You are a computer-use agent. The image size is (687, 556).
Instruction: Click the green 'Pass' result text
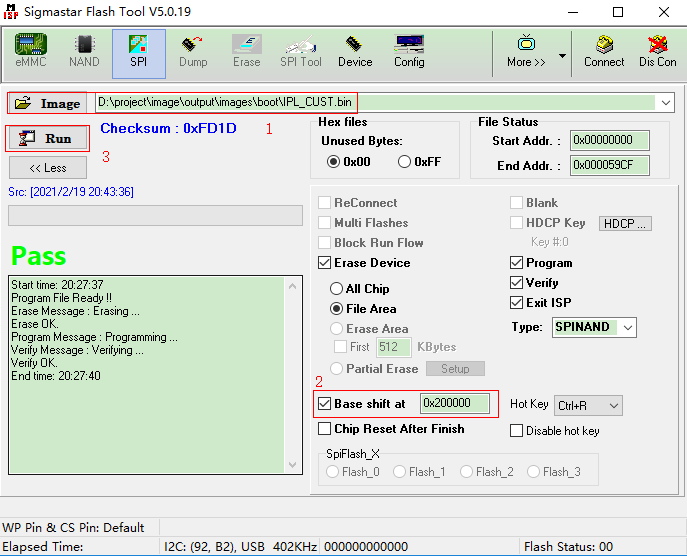click(x=39, y=256)
